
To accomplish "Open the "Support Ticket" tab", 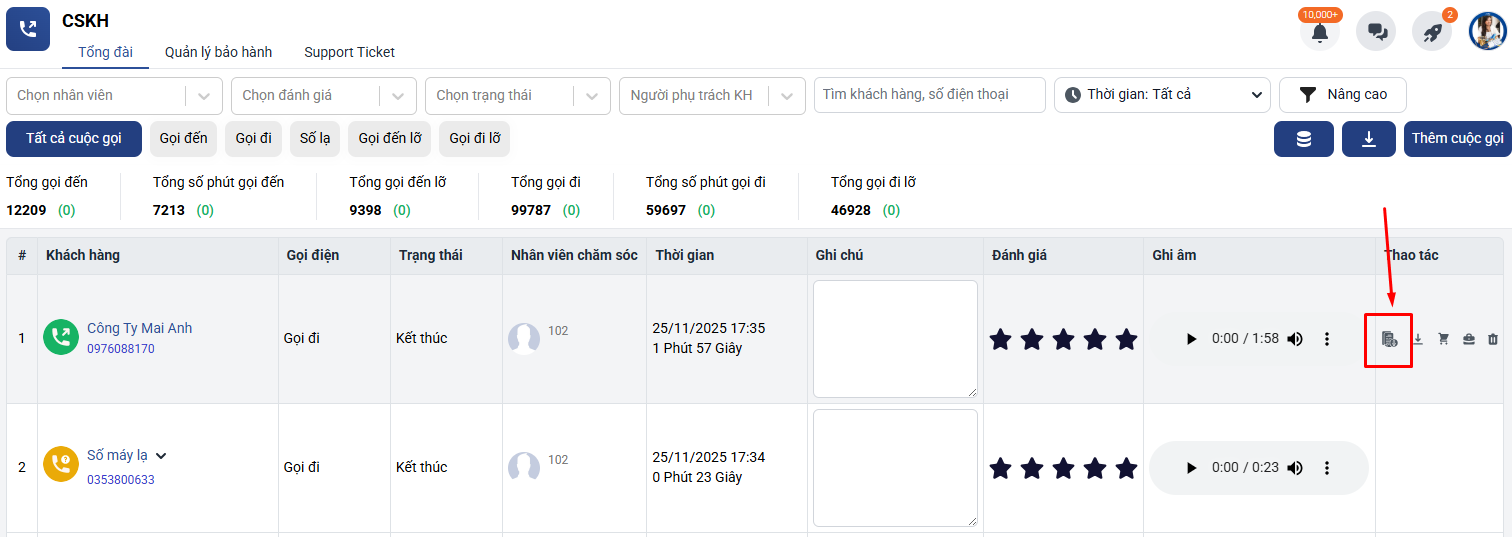I will [349, 52].
